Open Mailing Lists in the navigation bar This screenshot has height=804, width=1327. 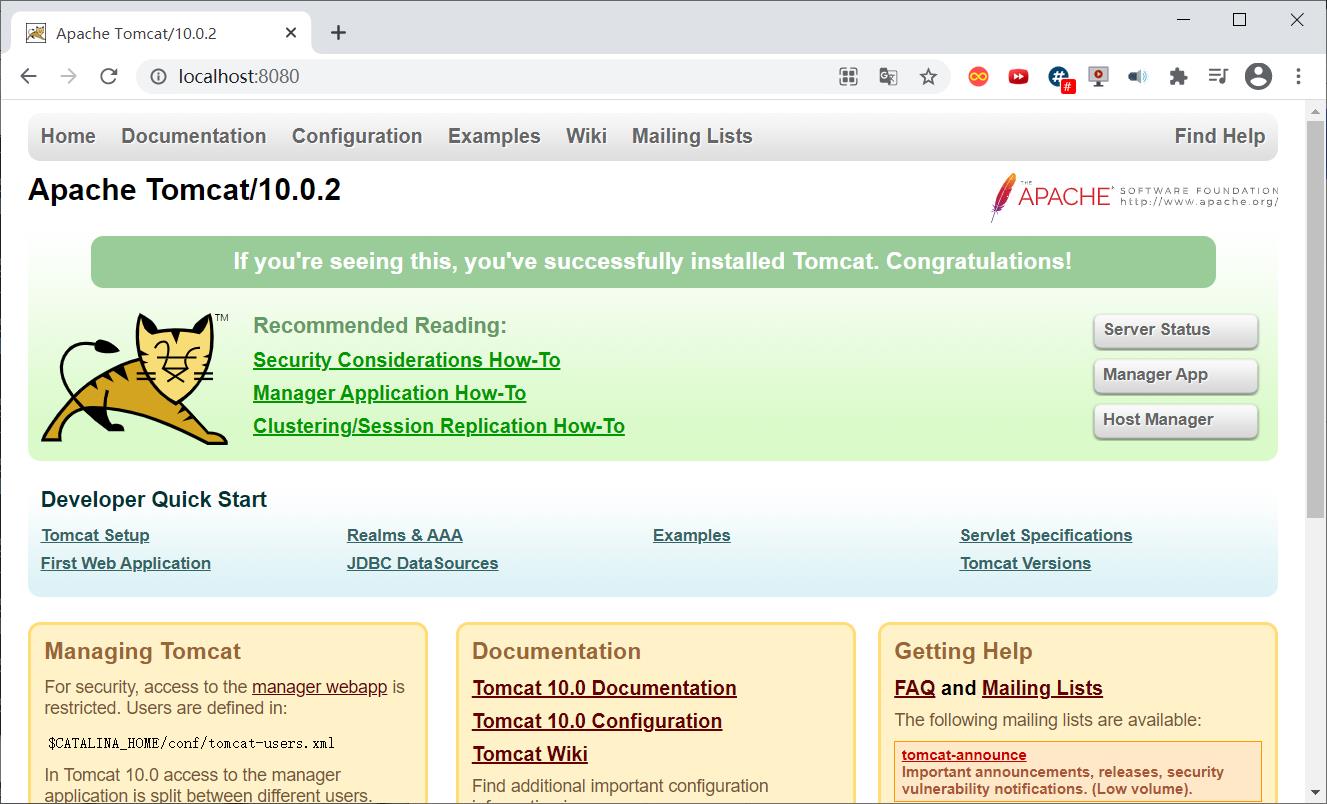point(692,136)
